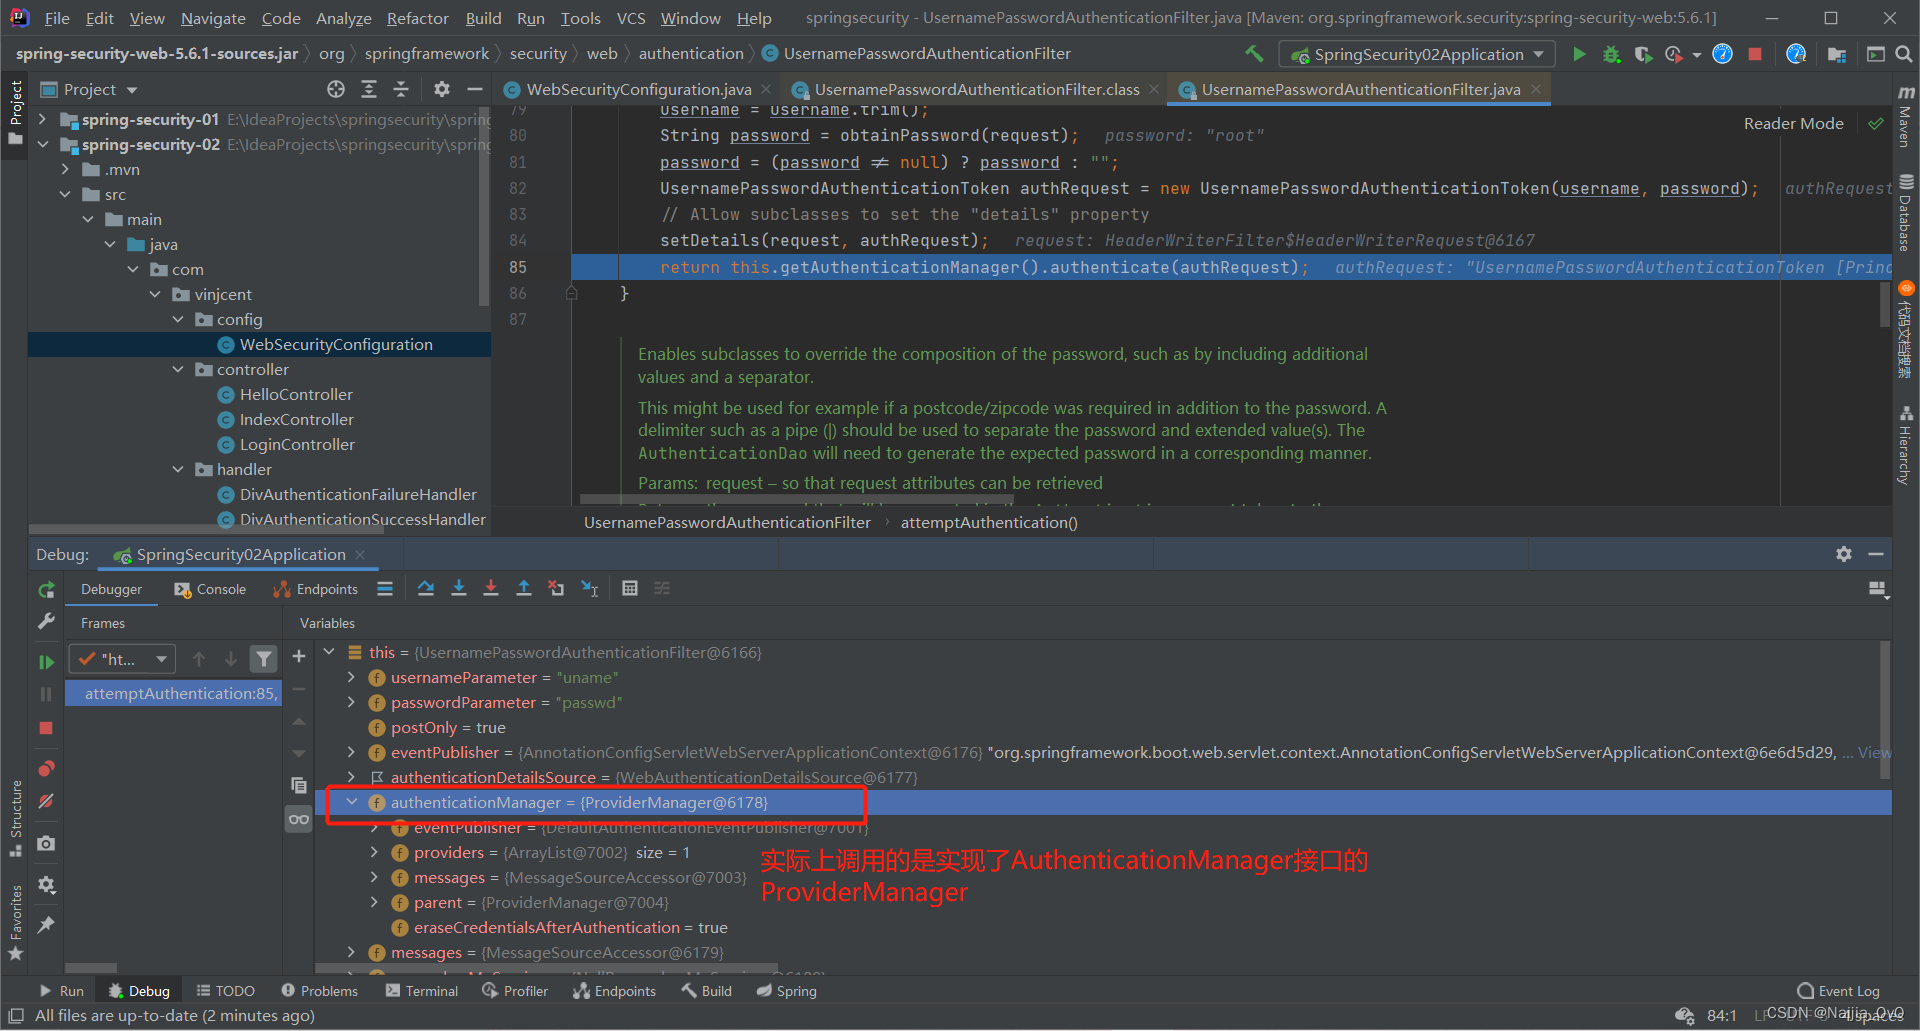Open View Breakpoints with the red circles icon
The height and width of the screenshot is (1031, 1920).
(x=46, y=768)
